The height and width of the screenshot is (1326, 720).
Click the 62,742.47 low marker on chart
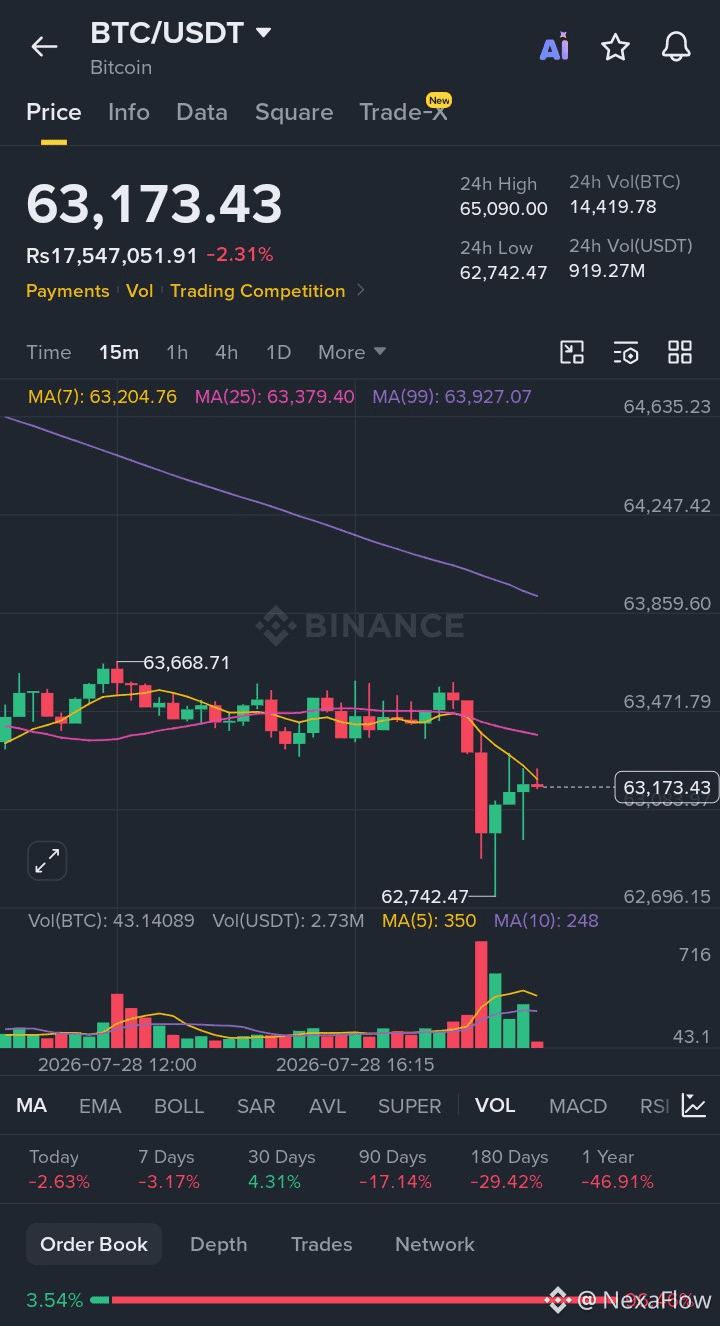[x=425, y=896]
